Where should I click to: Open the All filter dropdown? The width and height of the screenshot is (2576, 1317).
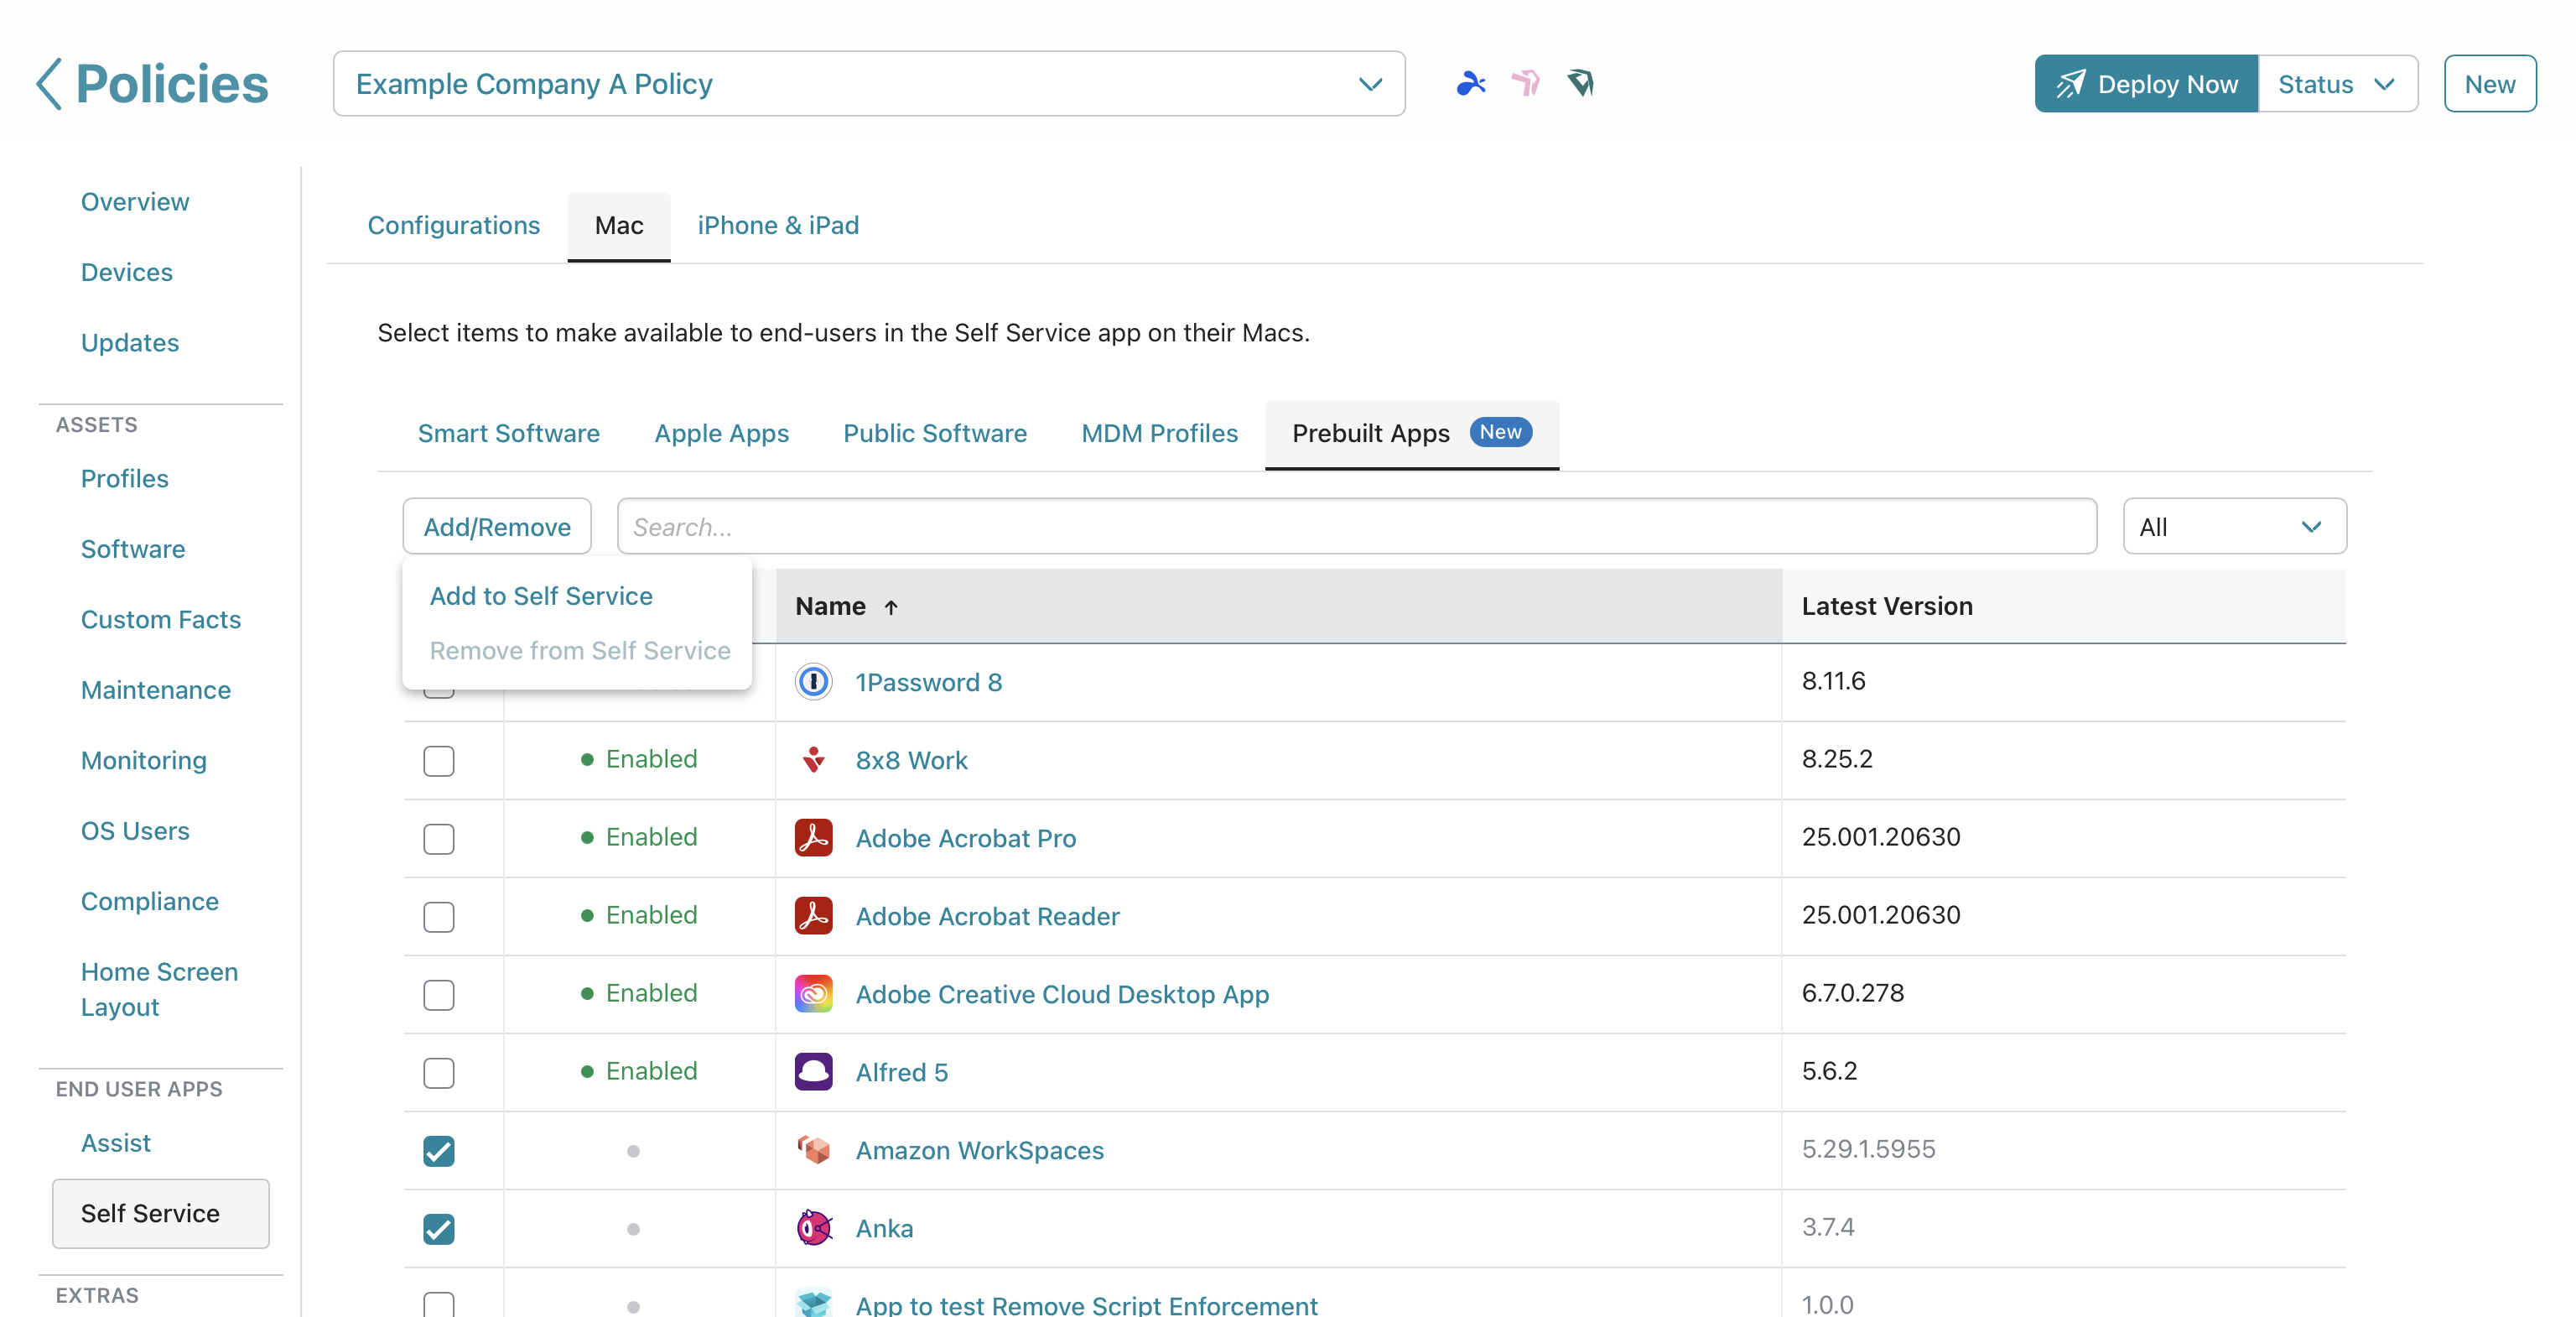point(2234,527)
